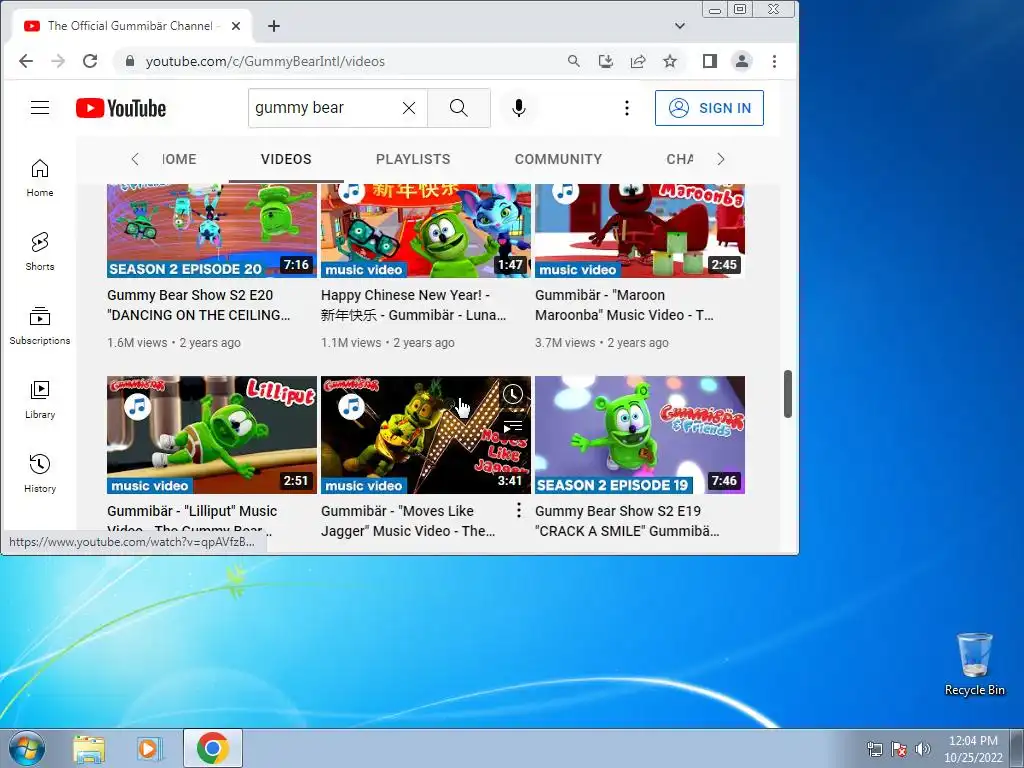
Task: Go back with the browser back arrow
Action: click(x=25, y=61)
